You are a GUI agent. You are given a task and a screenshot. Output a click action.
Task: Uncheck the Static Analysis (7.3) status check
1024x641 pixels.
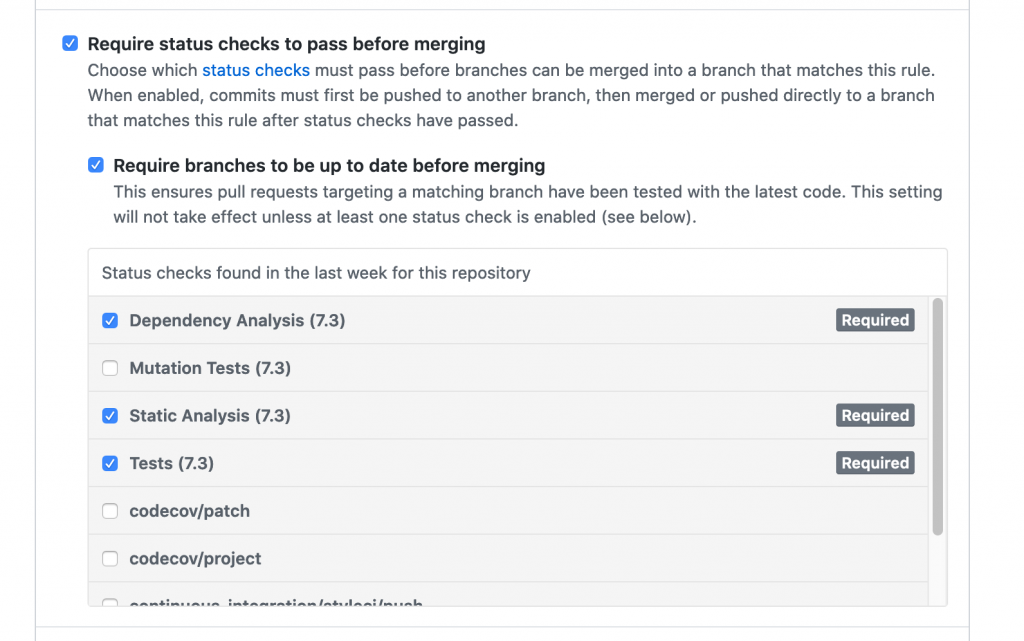(x=110, y=415)
